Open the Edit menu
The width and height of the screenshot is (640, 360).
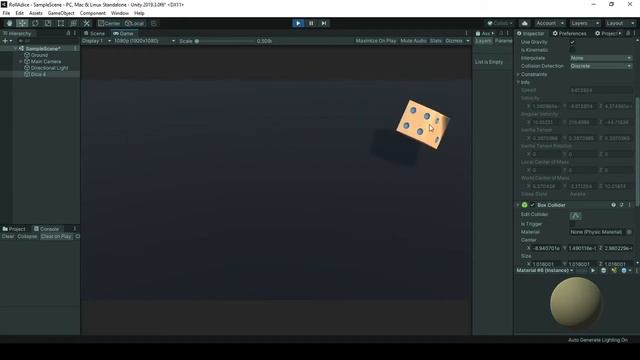coord(19,13)
